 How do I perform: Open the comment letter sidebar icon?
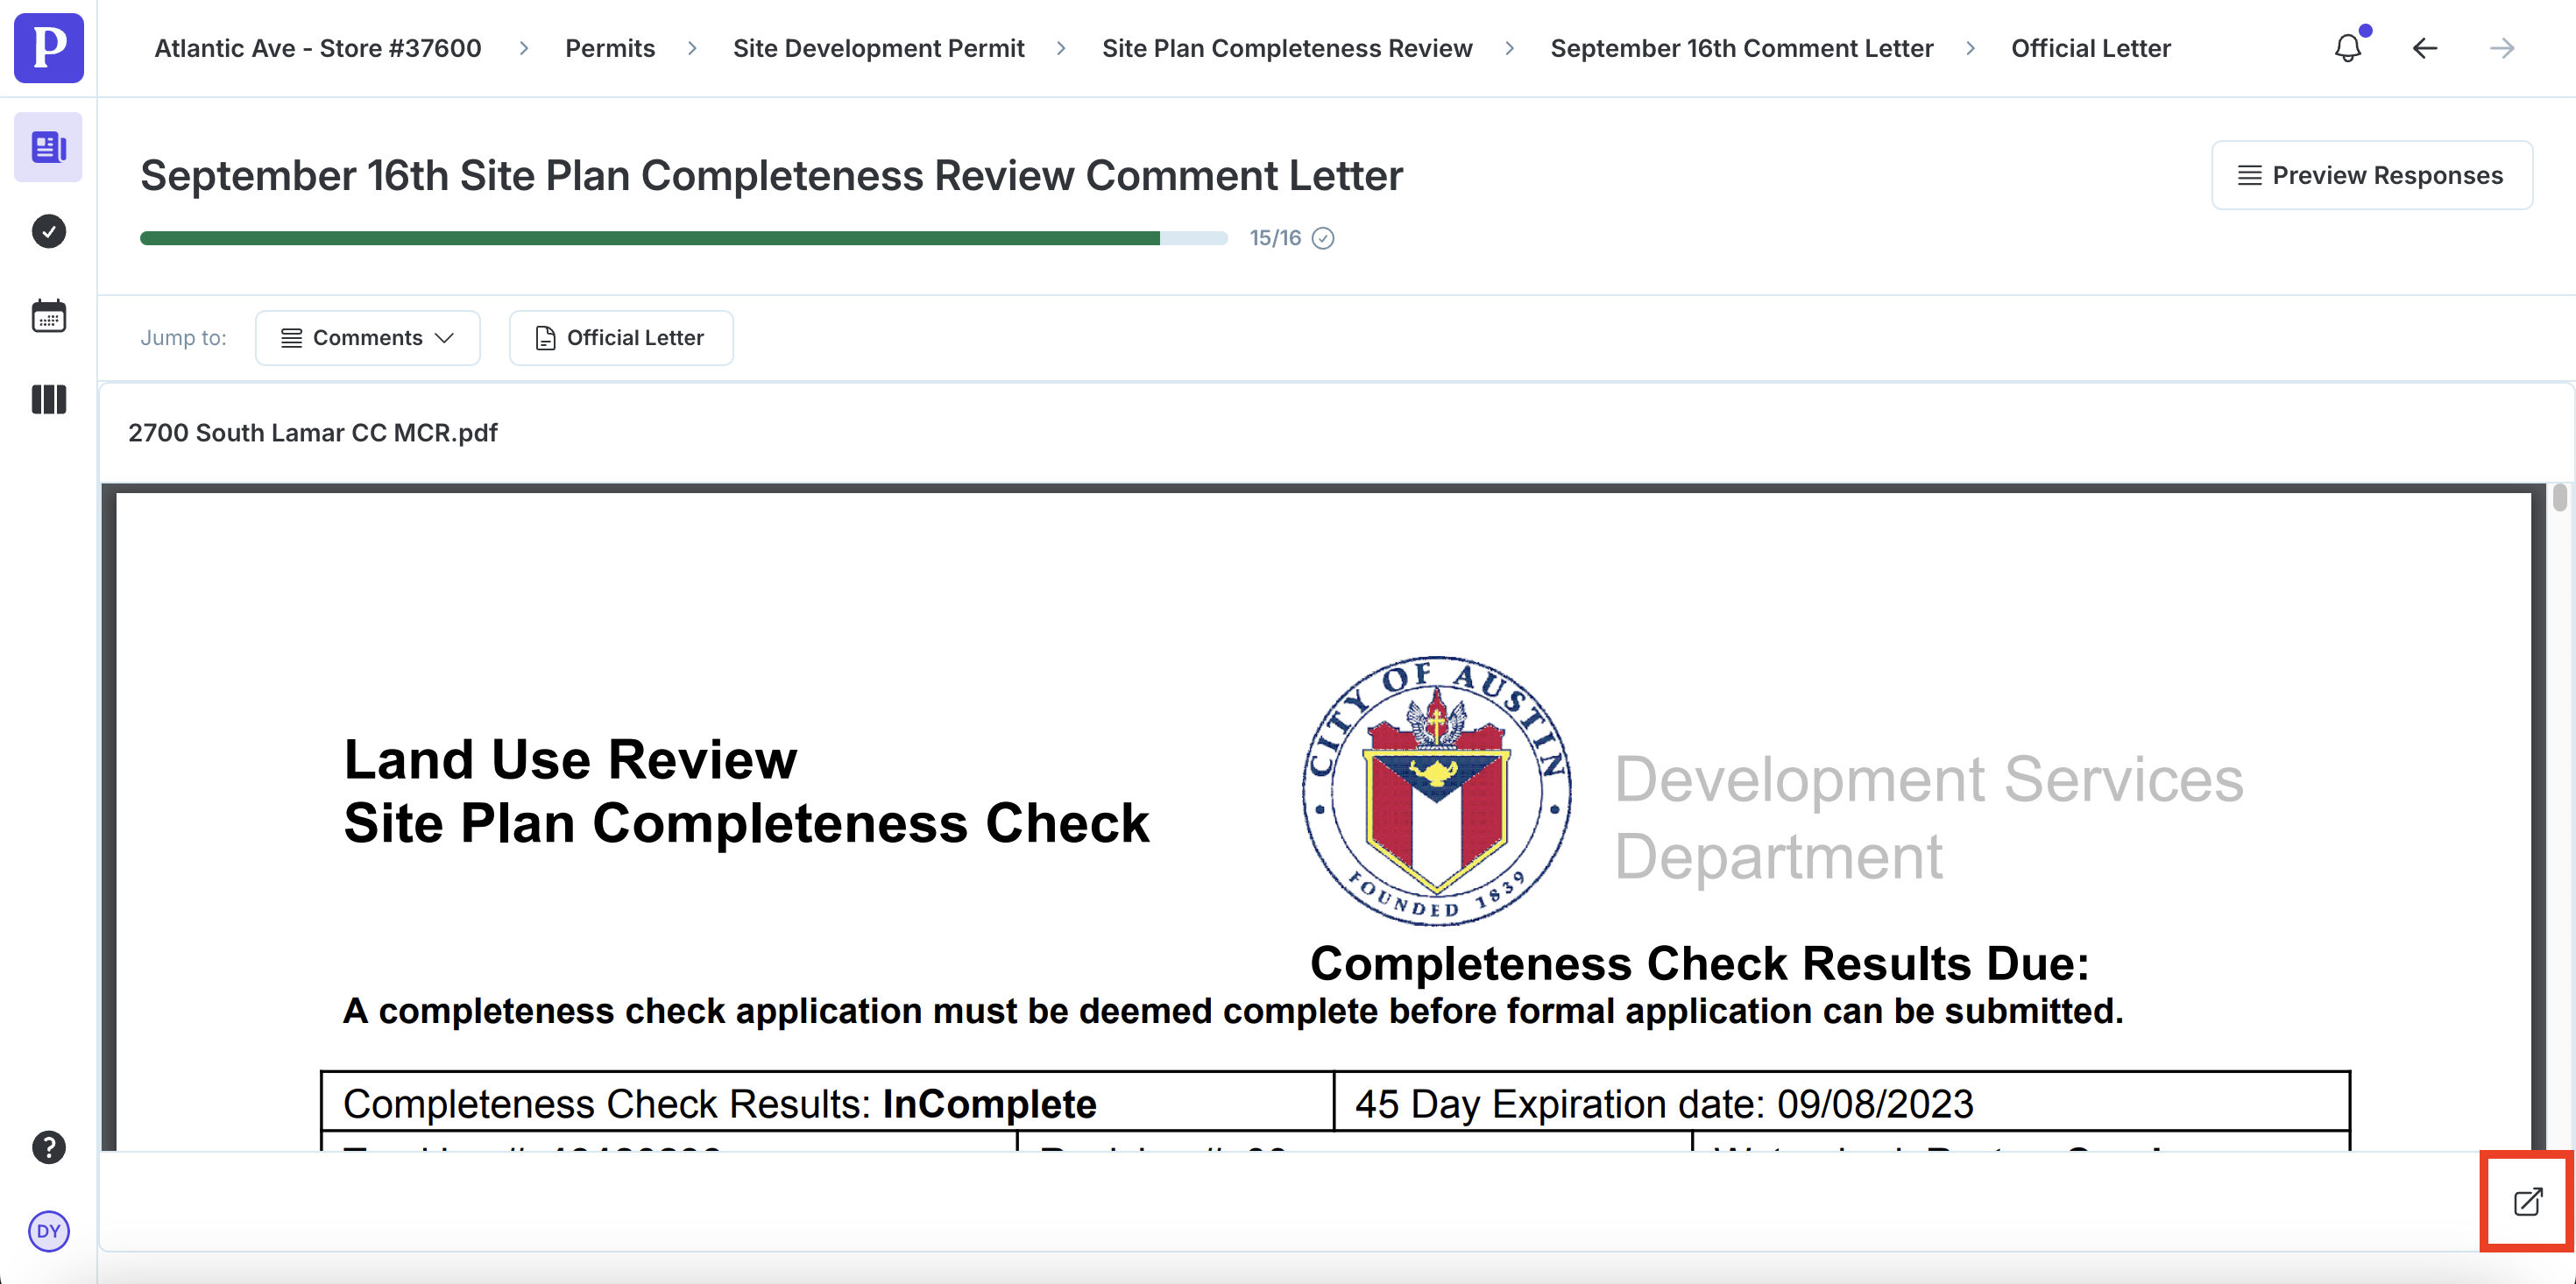[48, 147]
